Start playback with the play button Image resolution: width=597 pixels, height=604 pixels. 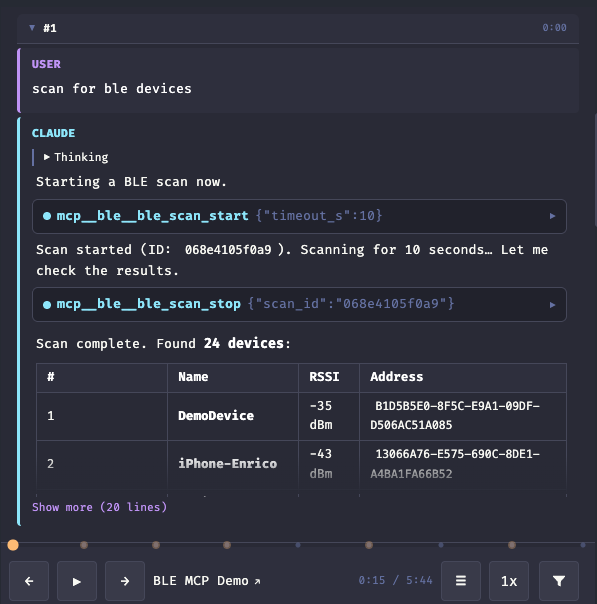click(77, 581)
